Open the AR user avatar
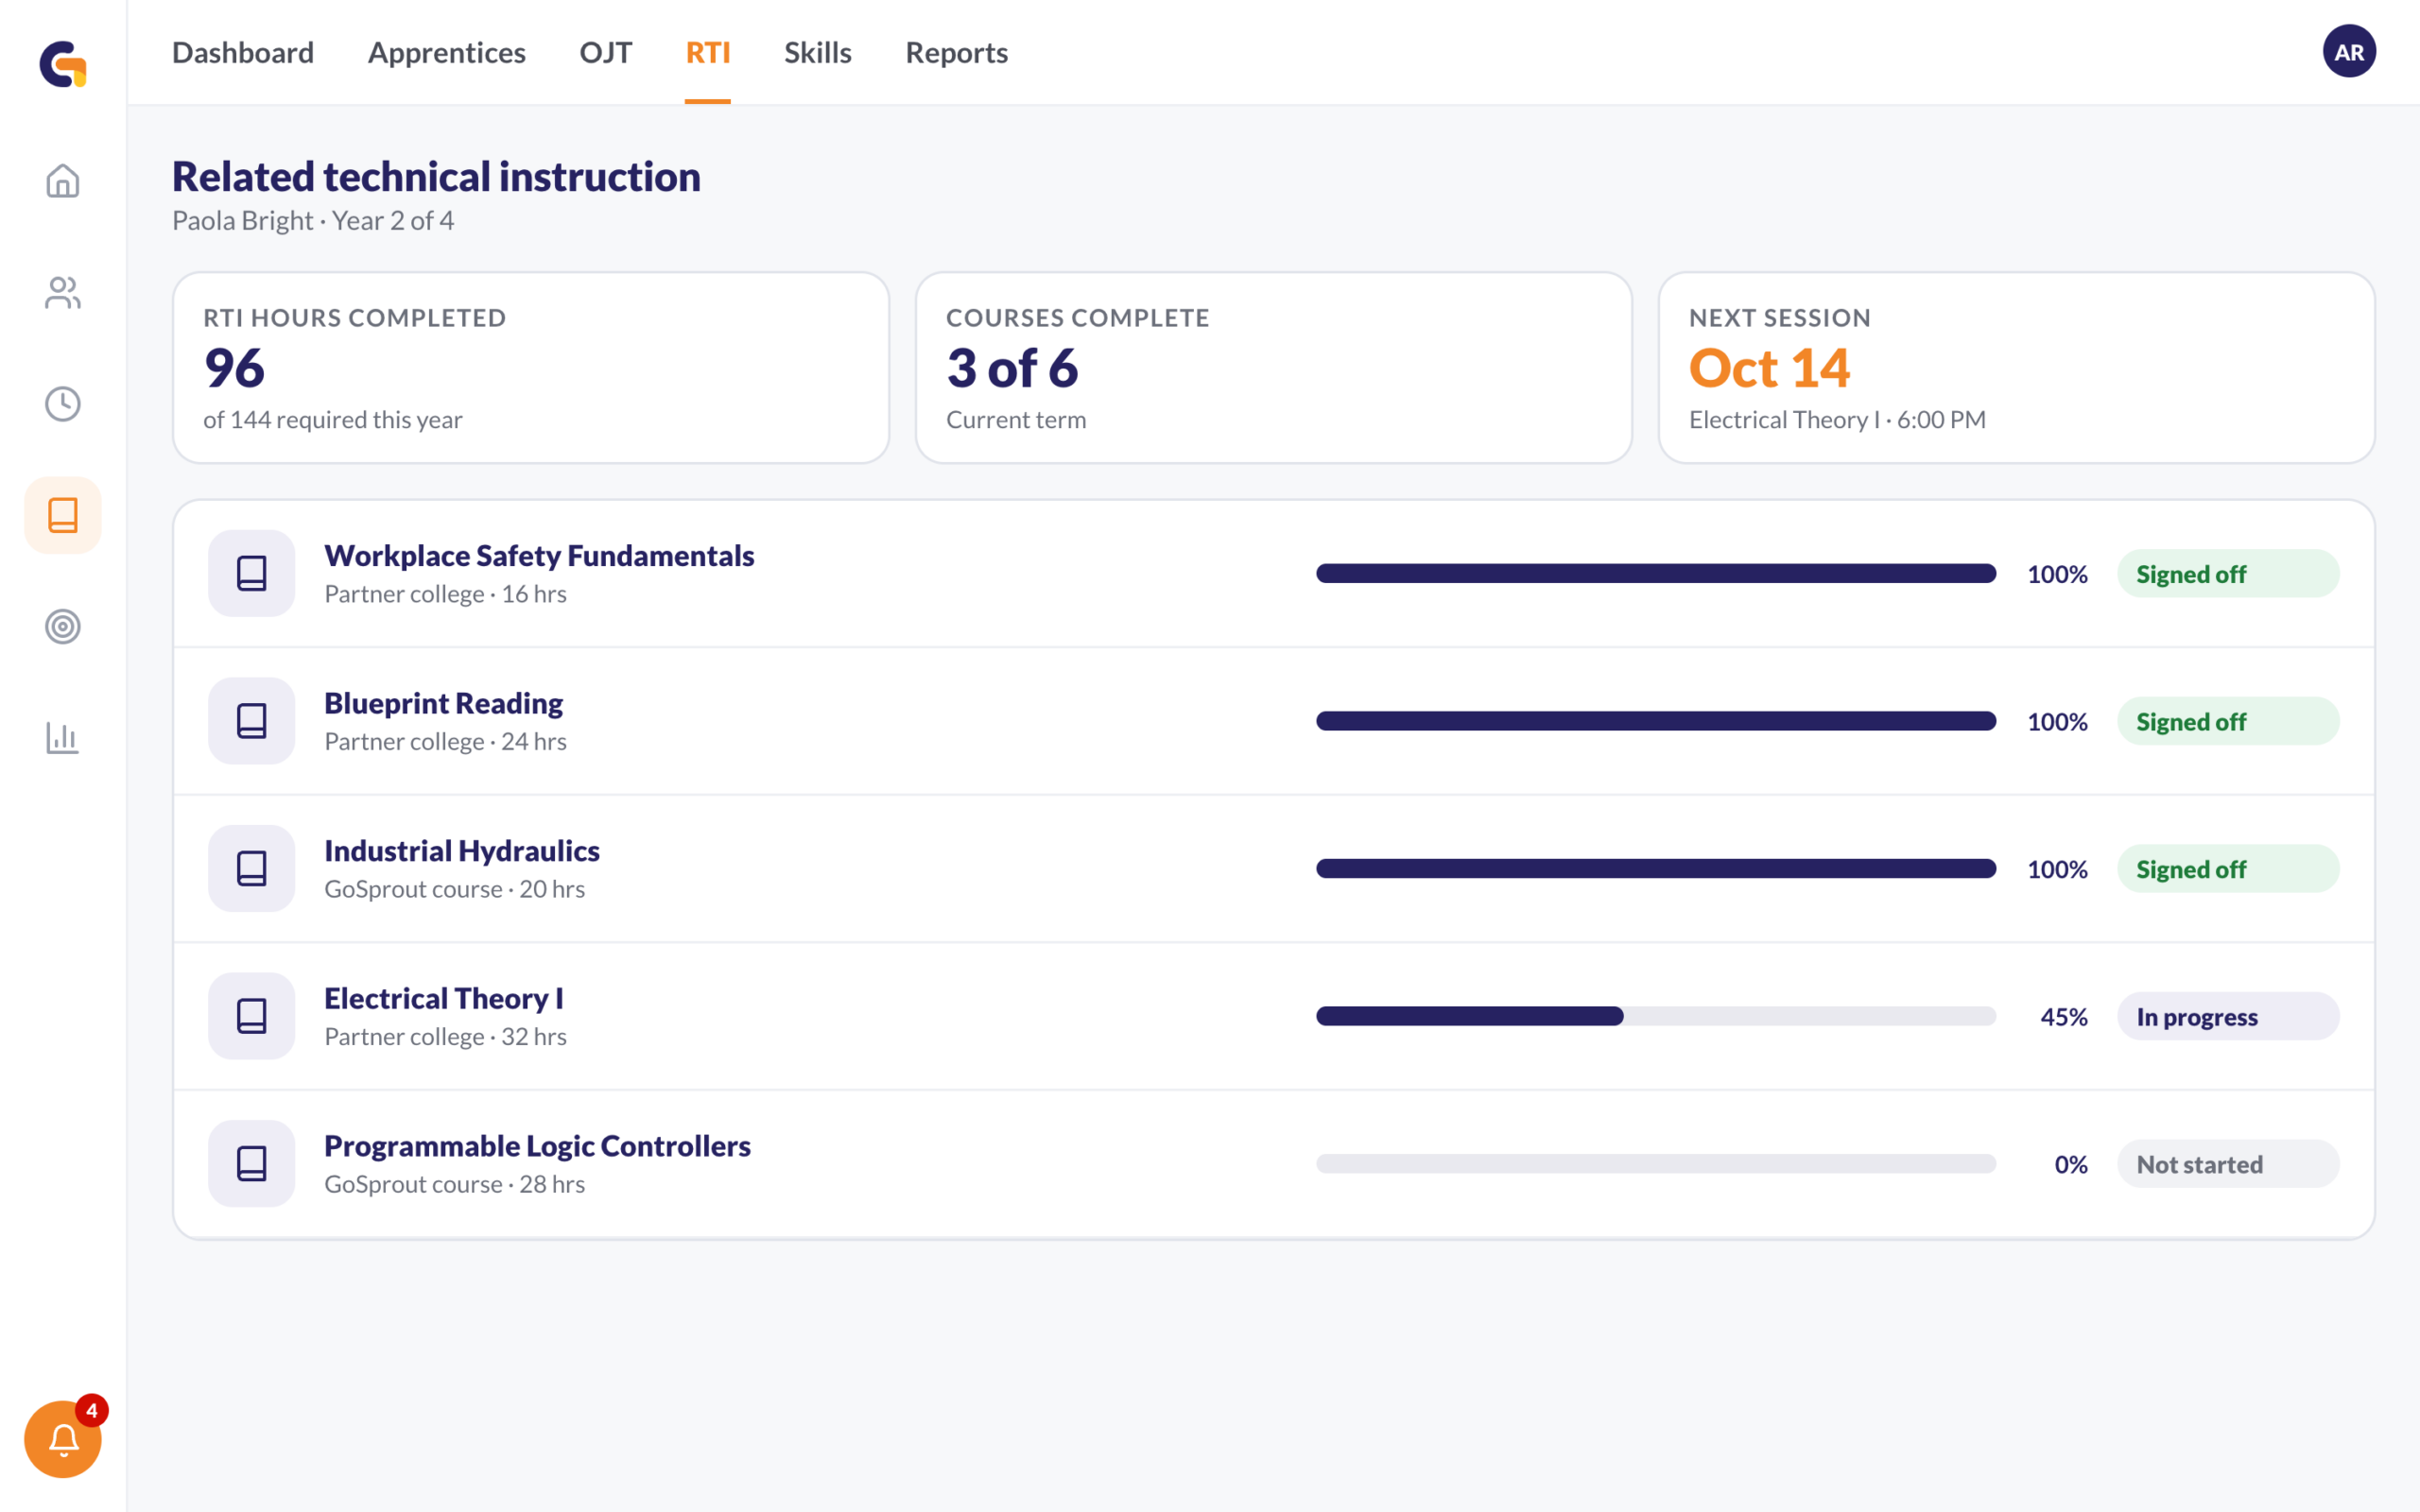The width and height of the screenshot is (2420, 1512). pyautogui.click(x=2349, y=52)
